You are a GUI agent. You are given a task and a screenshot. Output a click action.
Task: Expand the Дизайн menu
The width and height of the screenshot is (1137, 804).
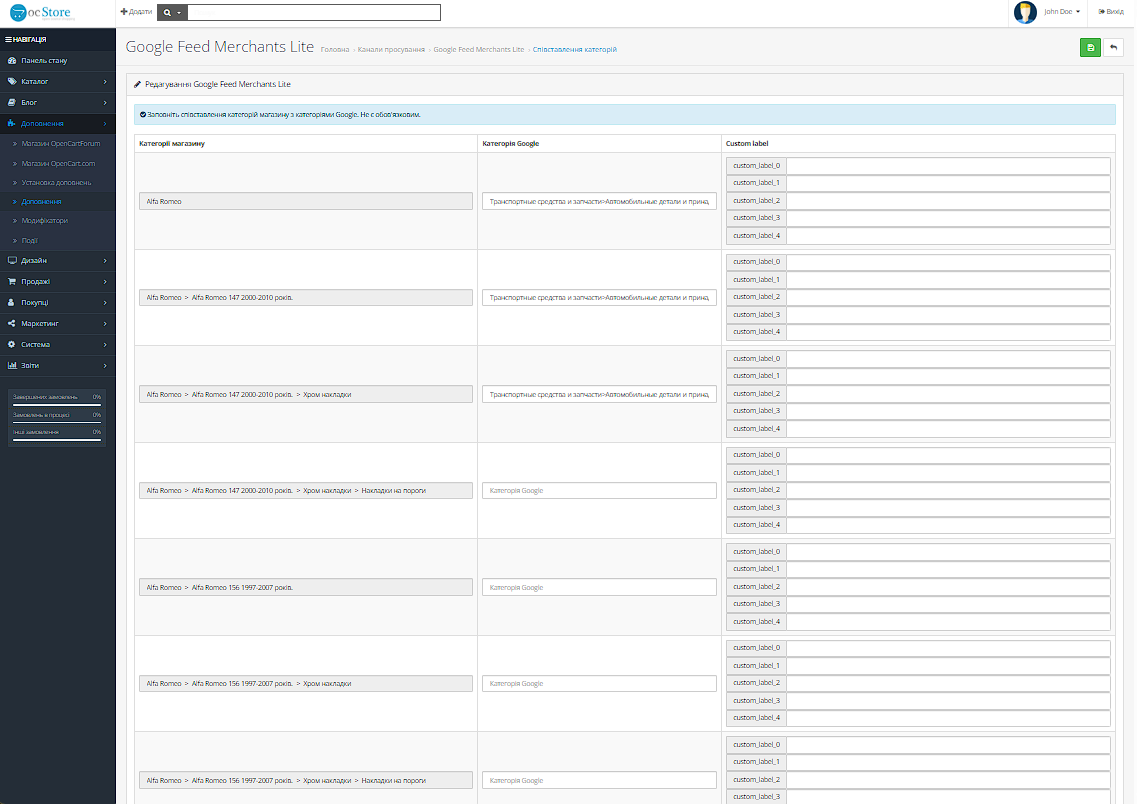(x=58, y=261)
